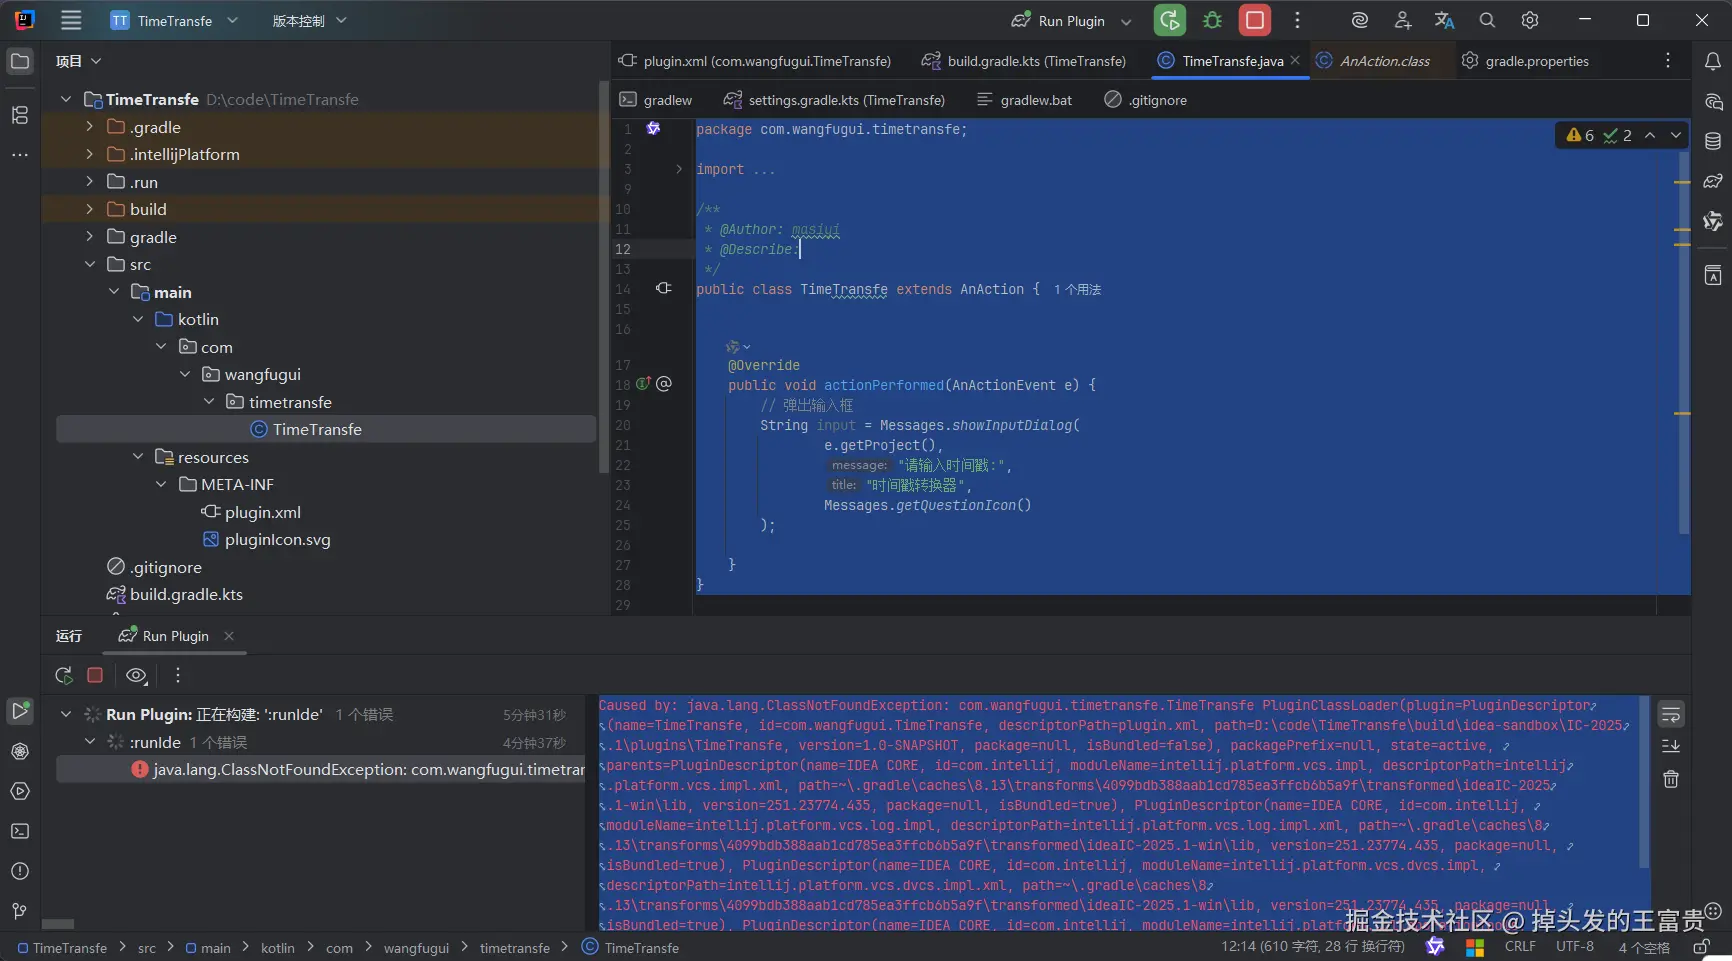Image resolution: width=1732 pixels, height=961 pixels.
Task: Click the wangfugui breadcrumb in status bar
Action: [416, 948]
